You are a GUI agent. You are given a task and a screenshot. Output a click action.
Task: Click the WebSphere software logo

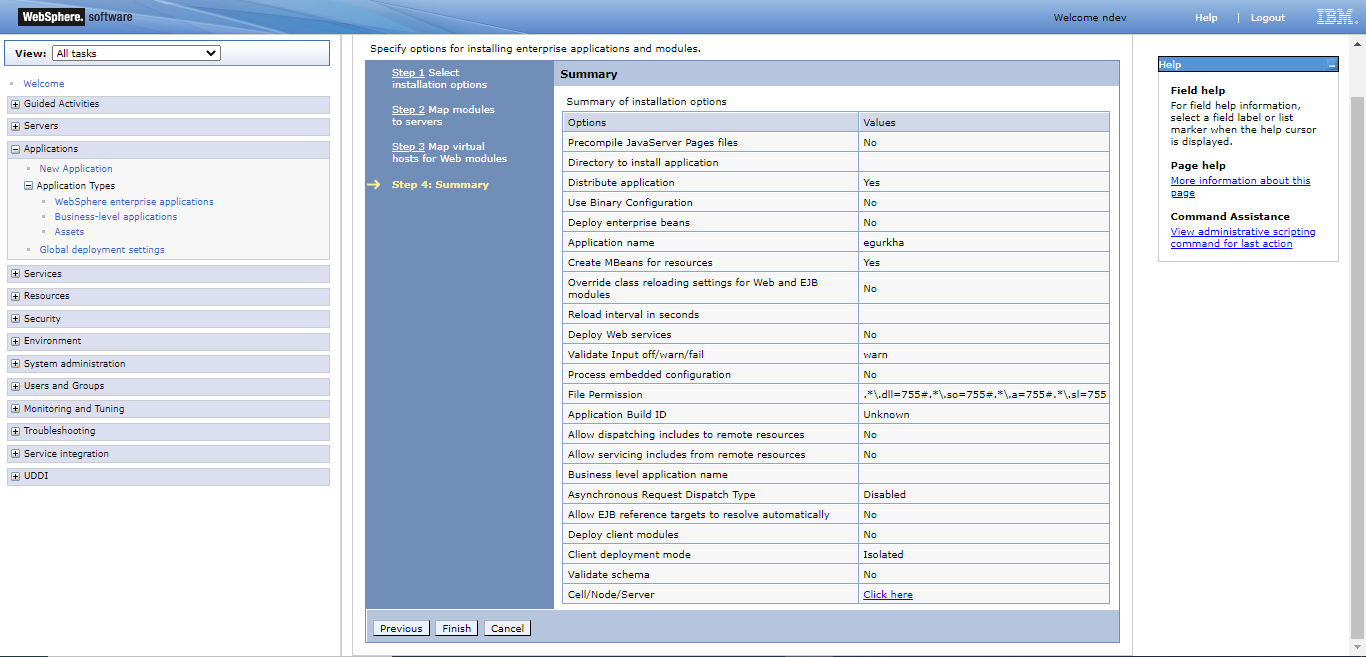76,17
